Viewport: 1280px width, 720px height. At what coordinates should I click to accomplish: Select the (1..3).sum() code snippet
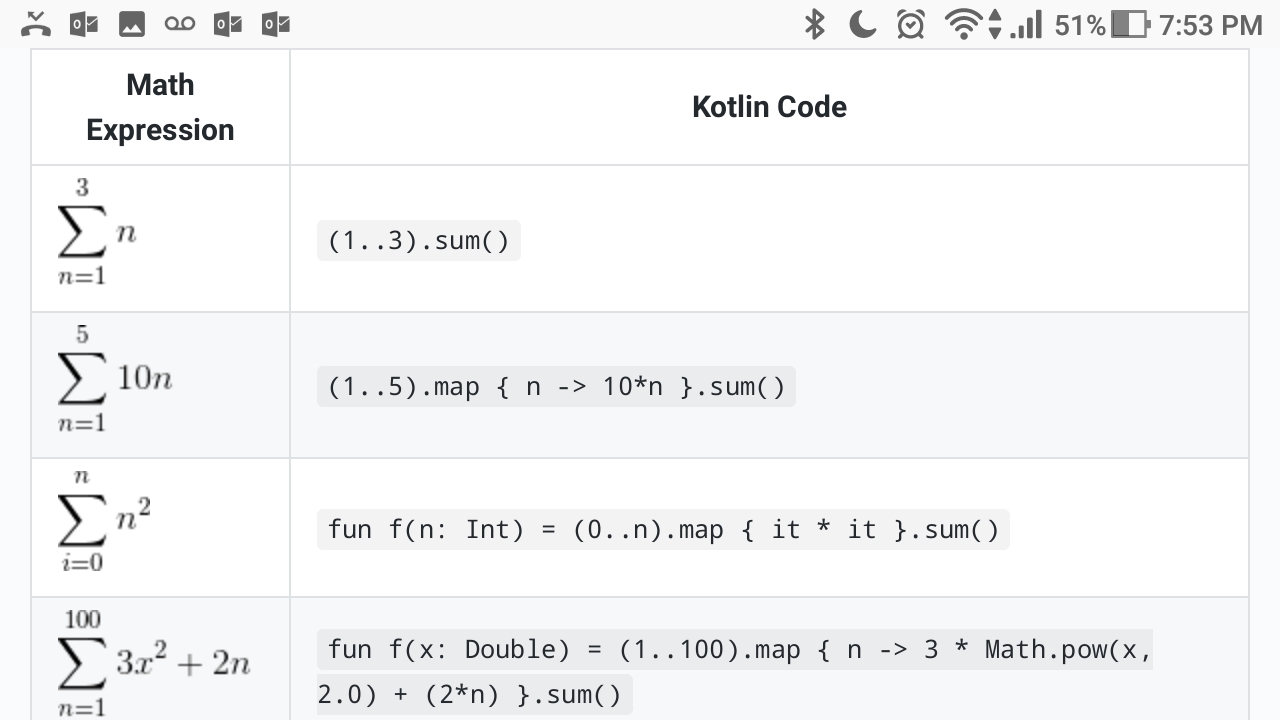[418, 240]
